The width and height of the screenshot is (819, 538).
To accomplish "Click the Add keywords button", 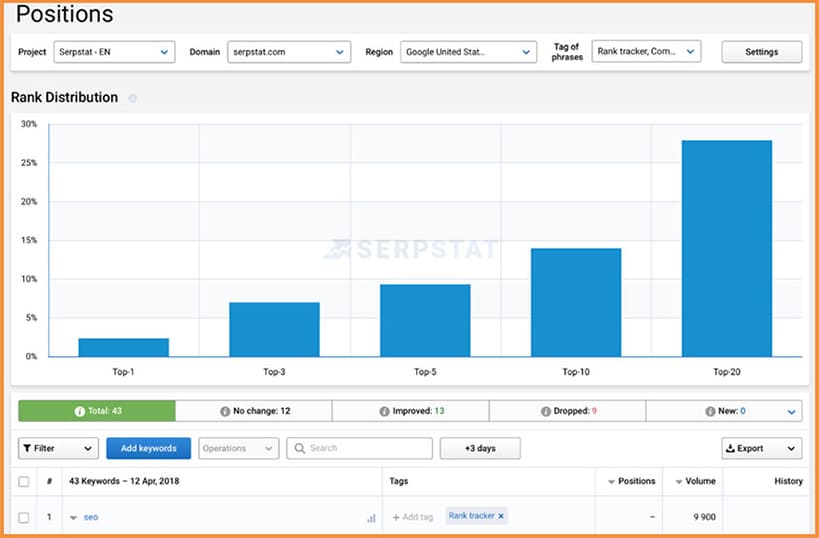I will (149, 448).
